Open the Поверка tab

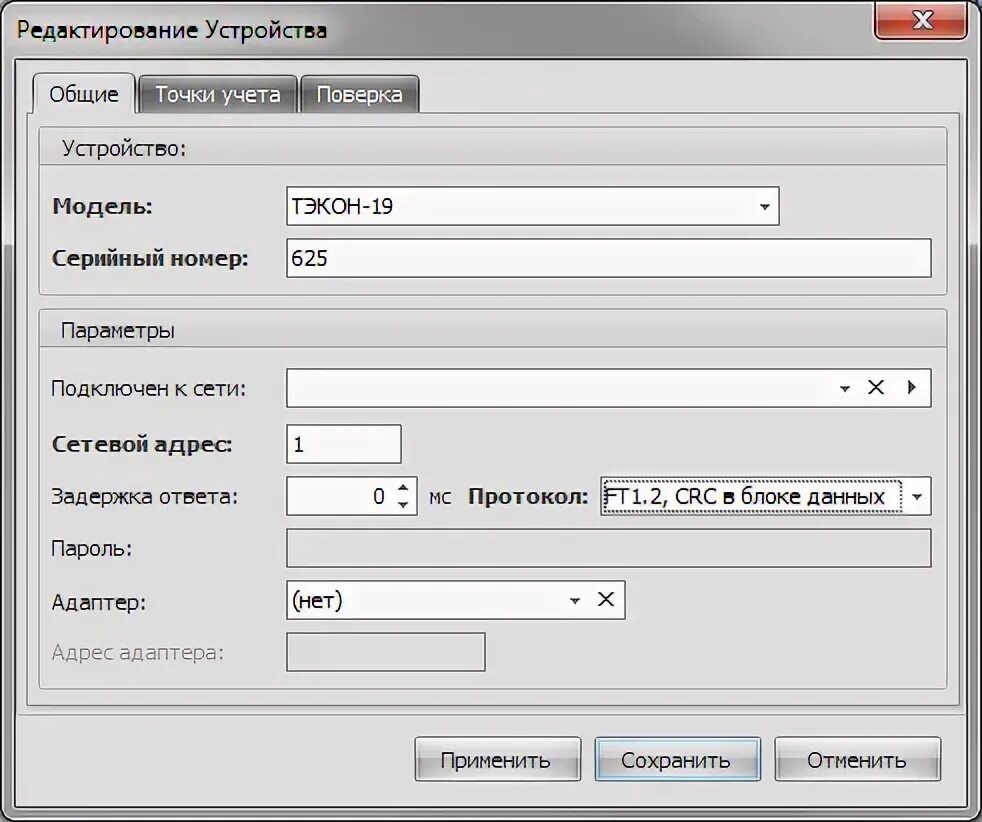click(359, 95)
